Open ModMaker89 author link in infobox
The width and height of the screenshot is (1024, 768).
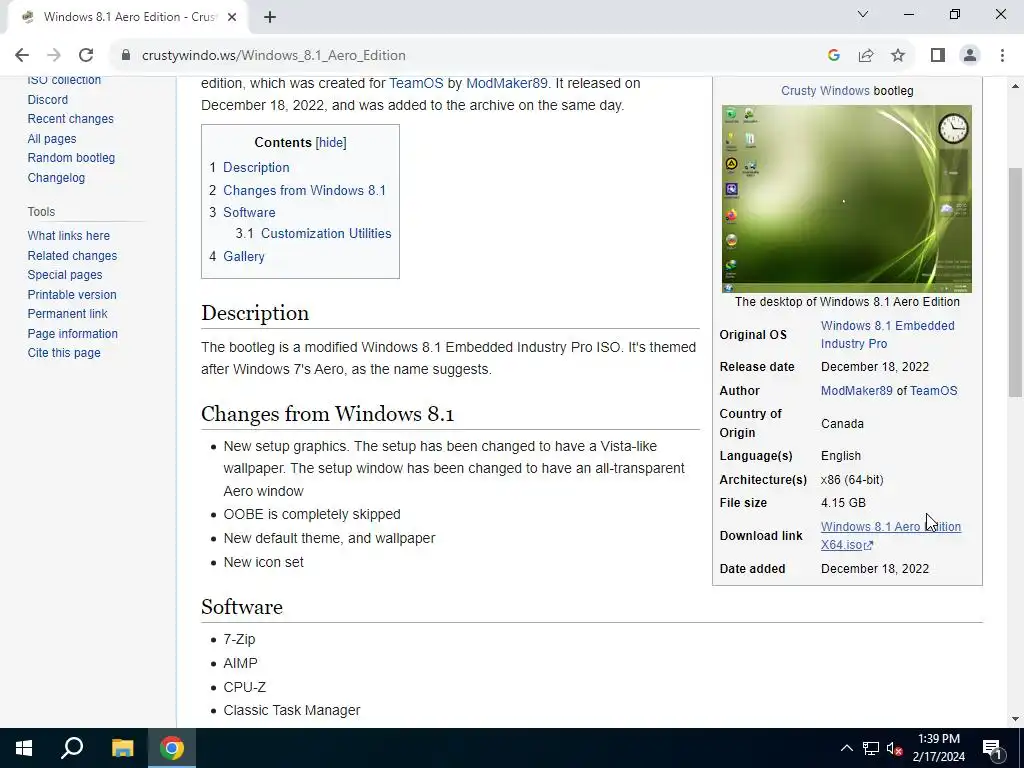click(856, 391)
